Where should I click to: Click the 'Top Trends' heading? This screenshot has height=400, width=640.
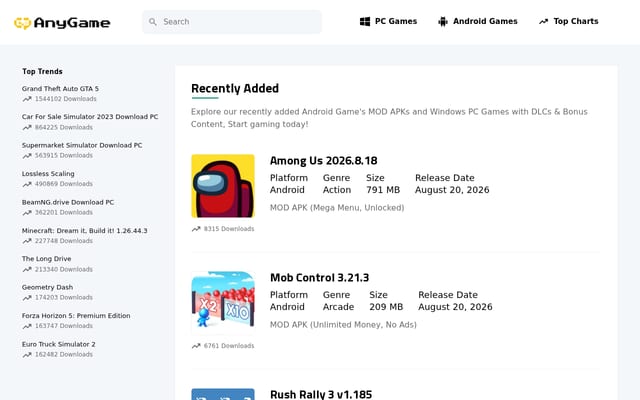click(x=42, y=71)
